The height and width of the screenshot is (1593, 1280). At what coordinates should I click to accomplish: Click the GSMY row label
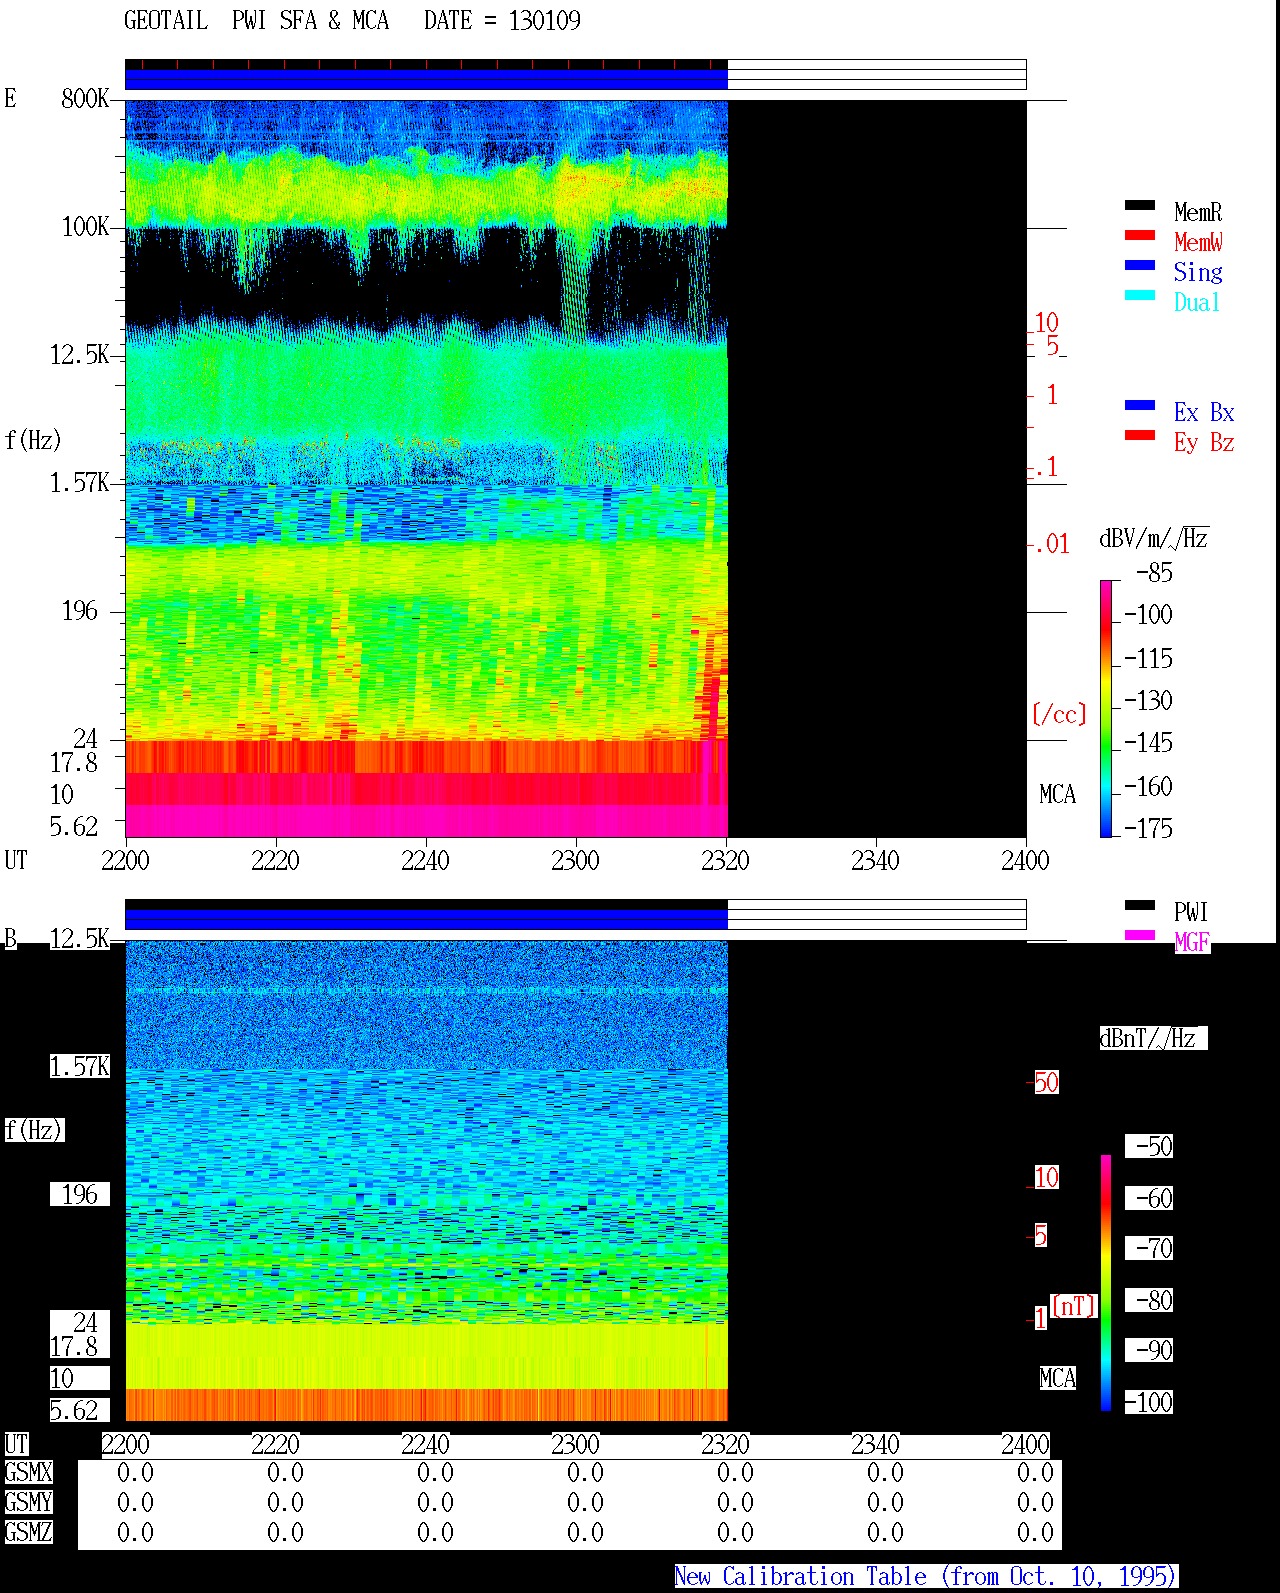pyautogui.click(x=28, y=1502)
